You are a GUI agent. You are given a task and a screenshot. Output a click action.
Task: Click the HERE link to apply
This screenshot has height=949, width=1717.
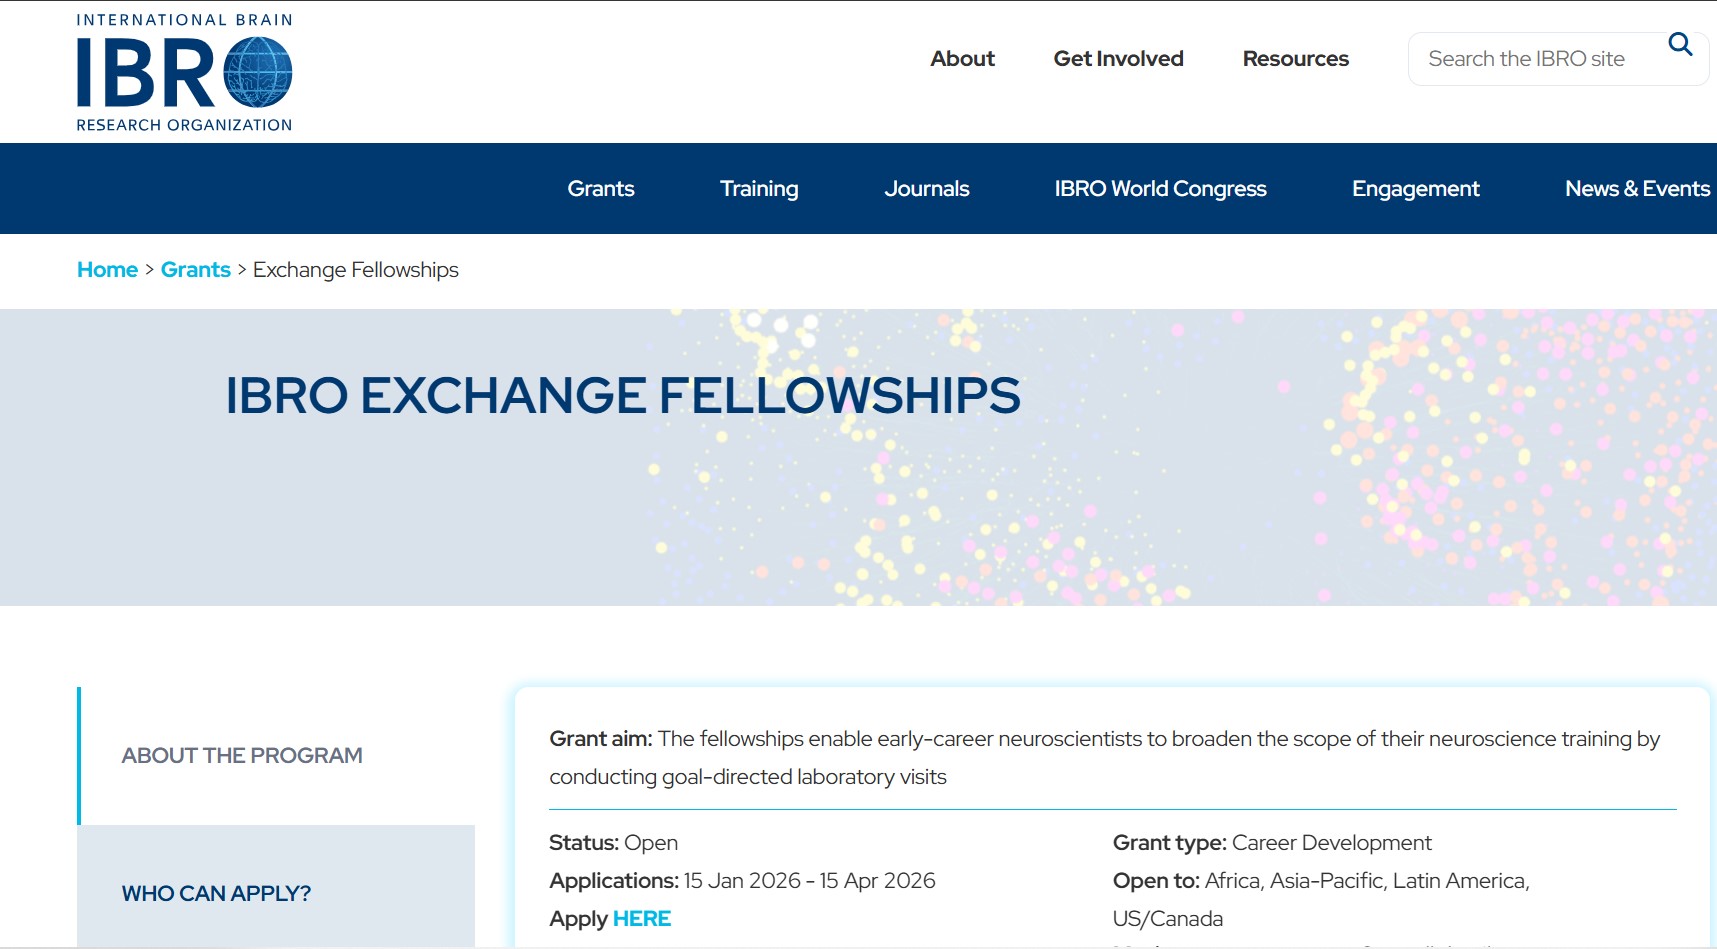pos(641,918)
